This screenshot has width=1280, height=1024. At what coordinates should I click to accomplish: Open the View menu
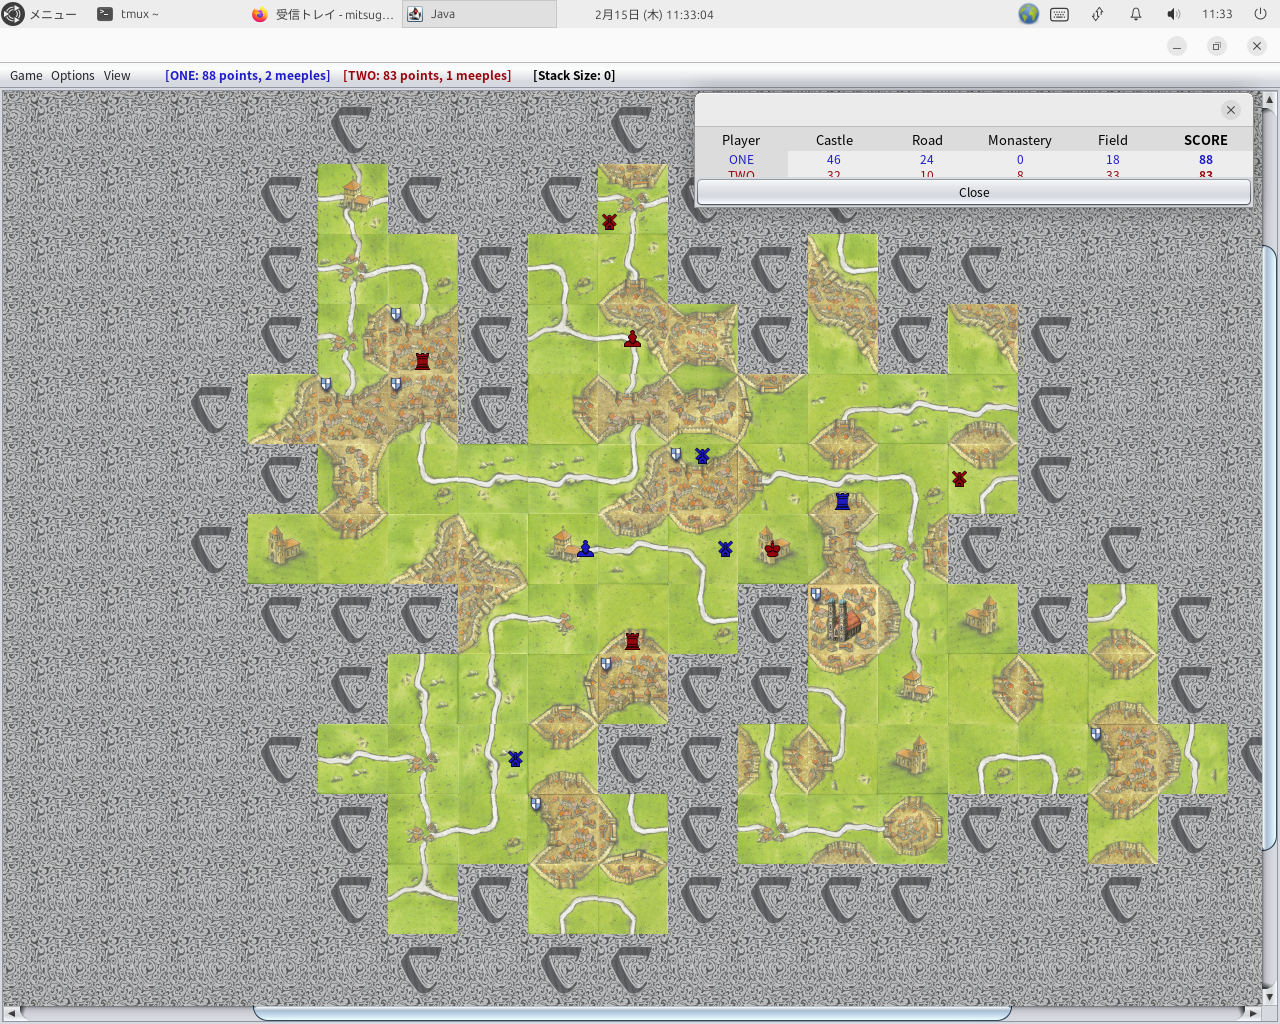[x=117, y=75]
